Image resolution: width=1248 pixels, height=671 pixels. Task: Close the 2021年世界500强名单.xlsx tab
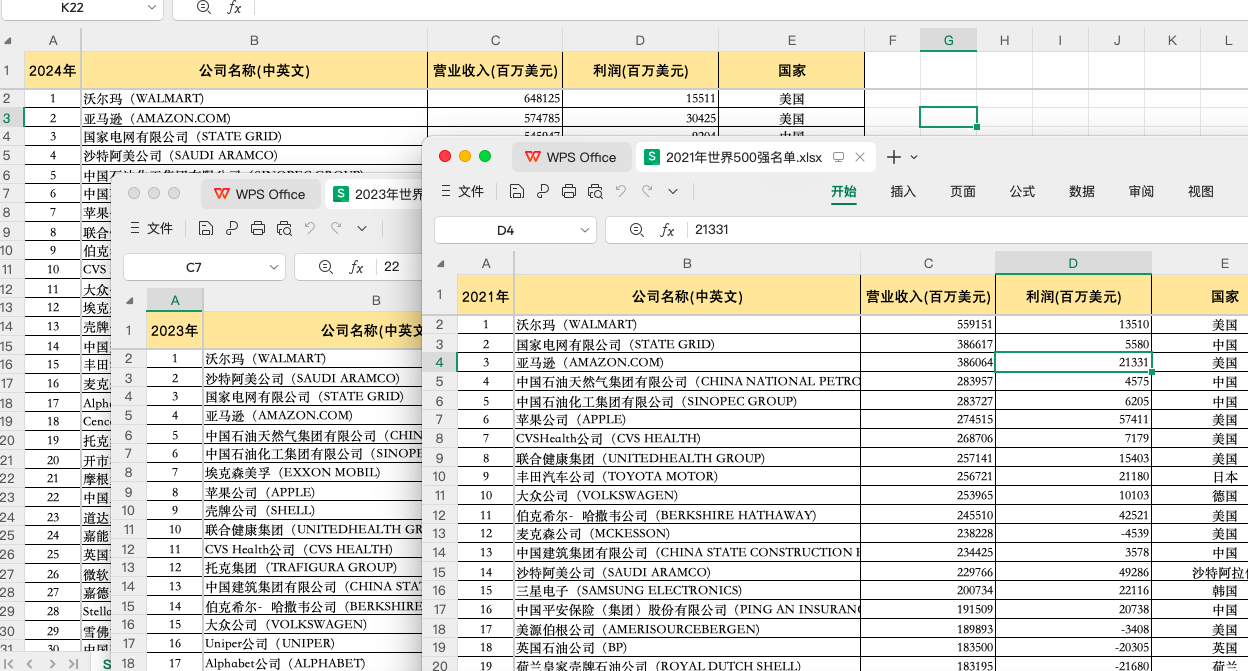860,157
